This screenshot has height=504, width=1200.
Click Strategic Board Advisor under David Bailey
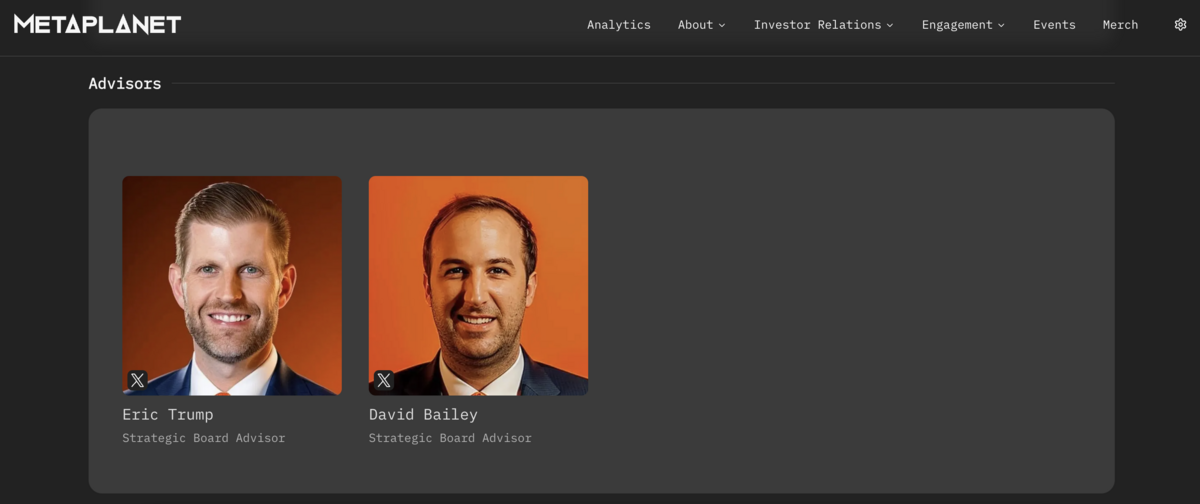450,438
